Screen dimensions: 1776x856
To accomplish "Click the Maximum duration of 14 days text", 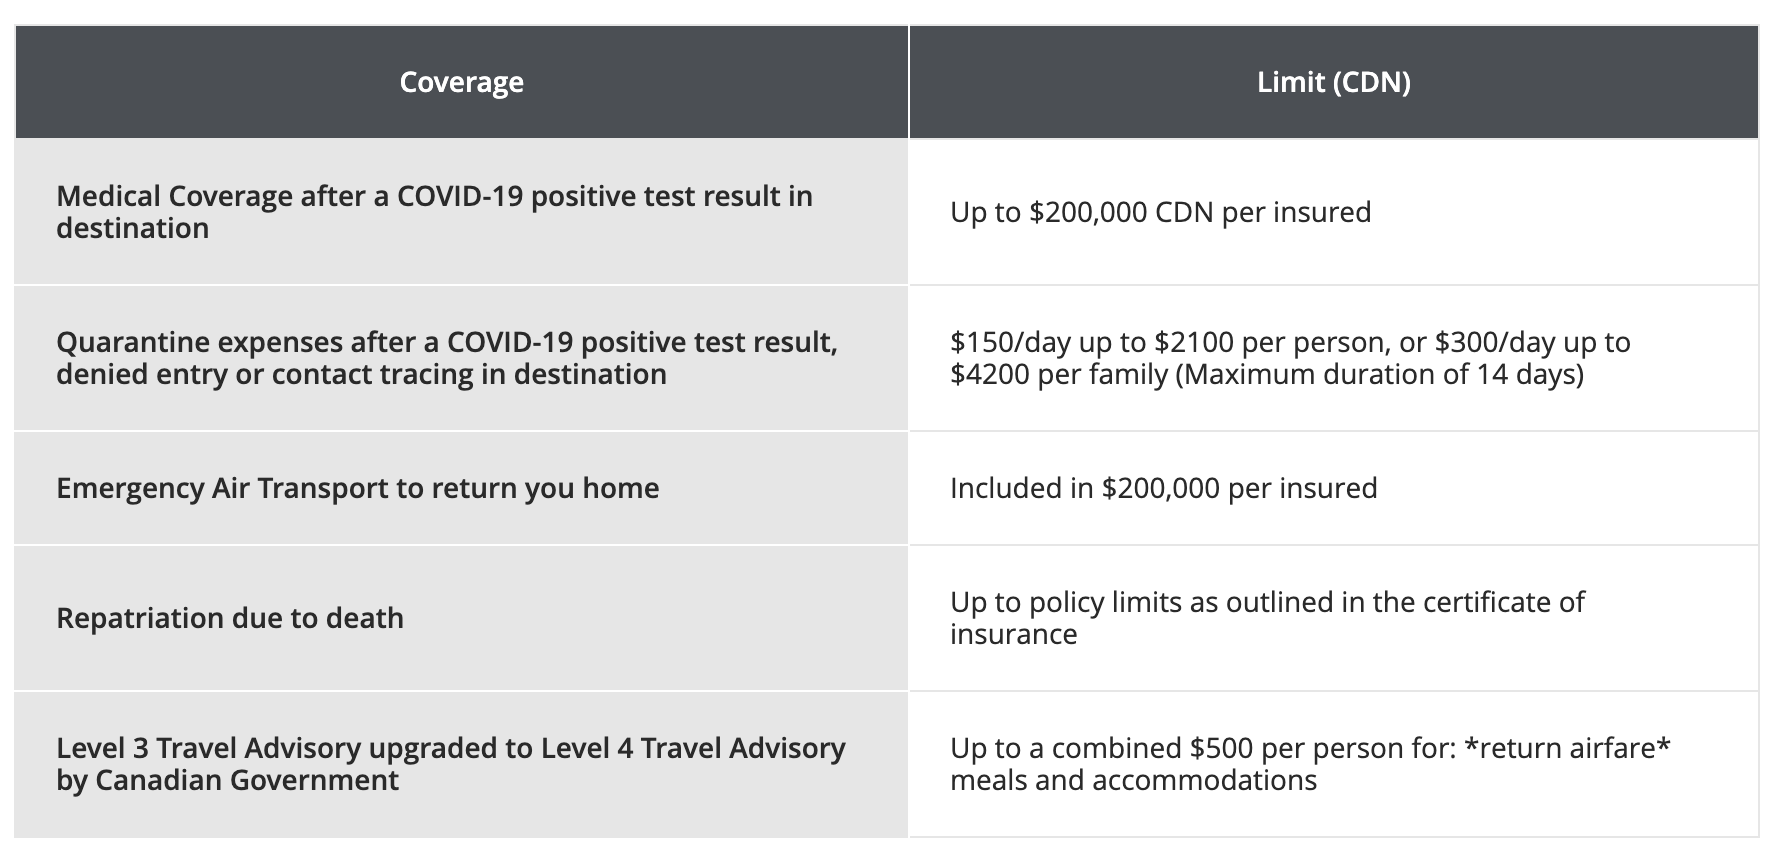I will [x=1380, y=374].
